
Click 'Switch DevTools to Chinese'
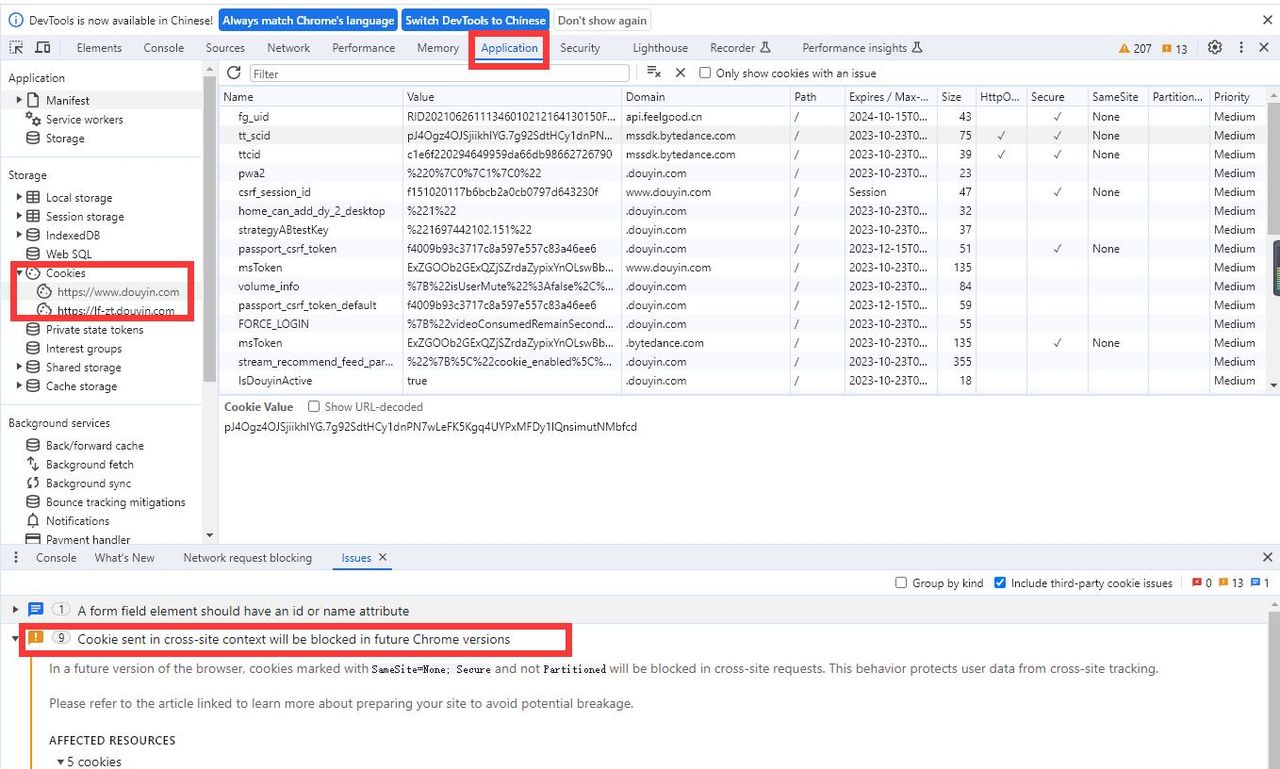[x=475, y=19]
